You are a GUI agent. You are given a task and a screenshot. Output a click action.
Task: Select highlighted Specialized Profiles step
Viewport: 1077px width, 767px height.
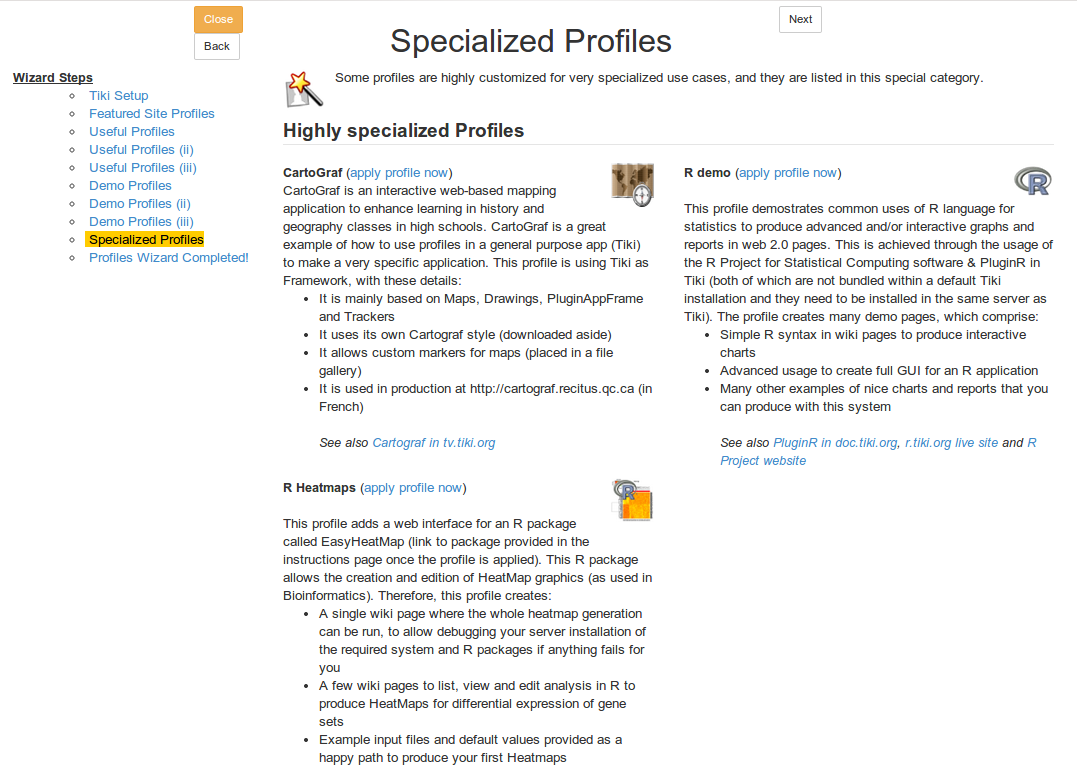click(x=146, y=240)
